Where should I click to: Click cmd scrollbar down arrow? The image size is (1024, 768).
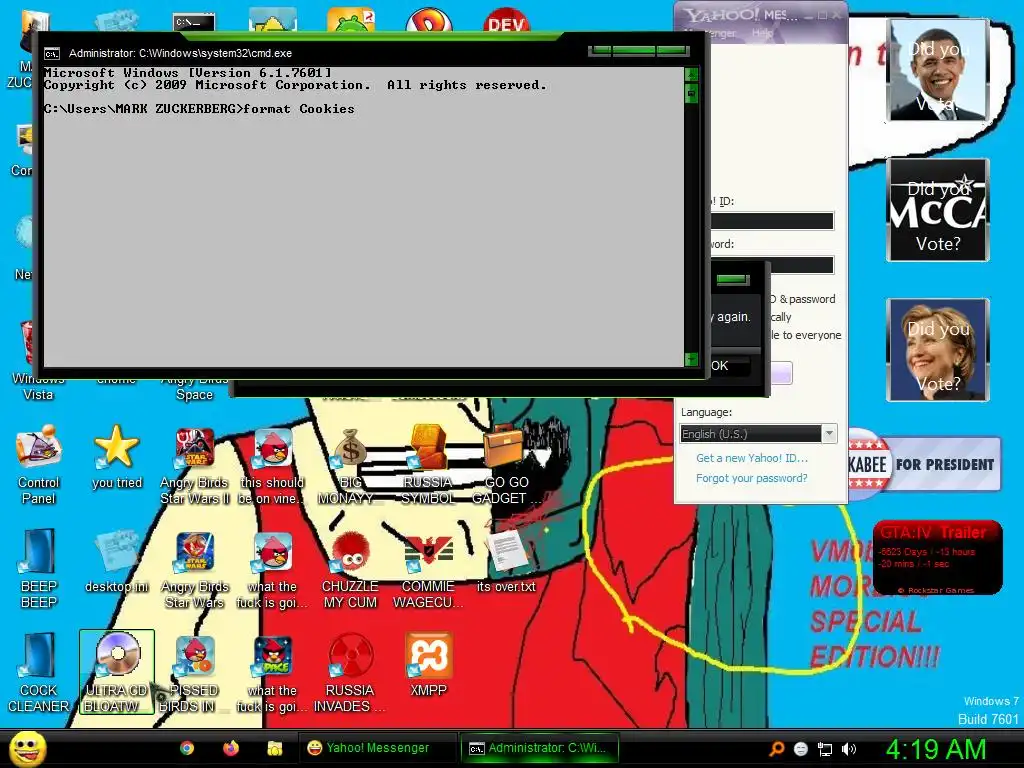[691, 359]
